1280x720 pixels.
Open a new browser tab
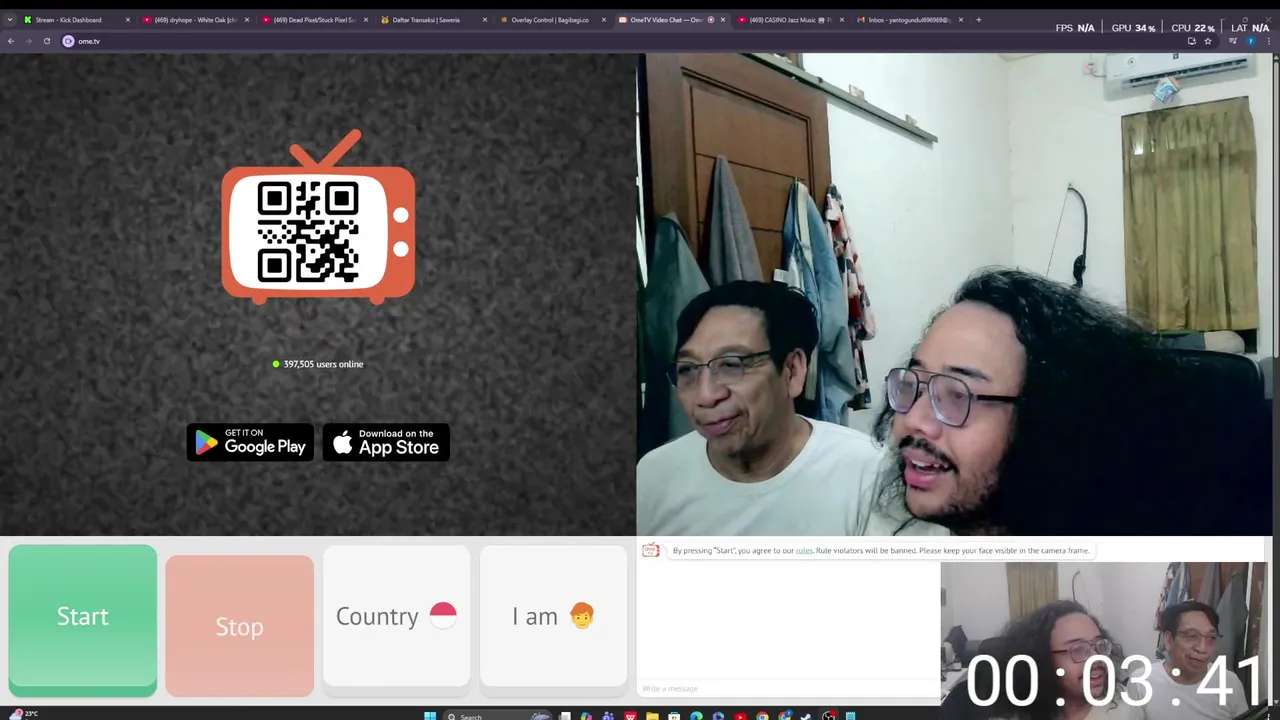pos(979,20)
